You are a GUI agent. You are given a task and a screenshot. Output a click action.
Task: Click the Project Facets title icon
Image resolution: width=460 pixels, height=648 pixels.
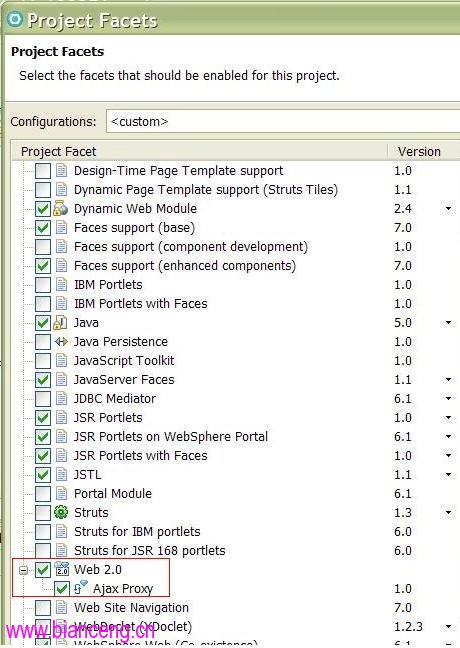tap(15, 19)
